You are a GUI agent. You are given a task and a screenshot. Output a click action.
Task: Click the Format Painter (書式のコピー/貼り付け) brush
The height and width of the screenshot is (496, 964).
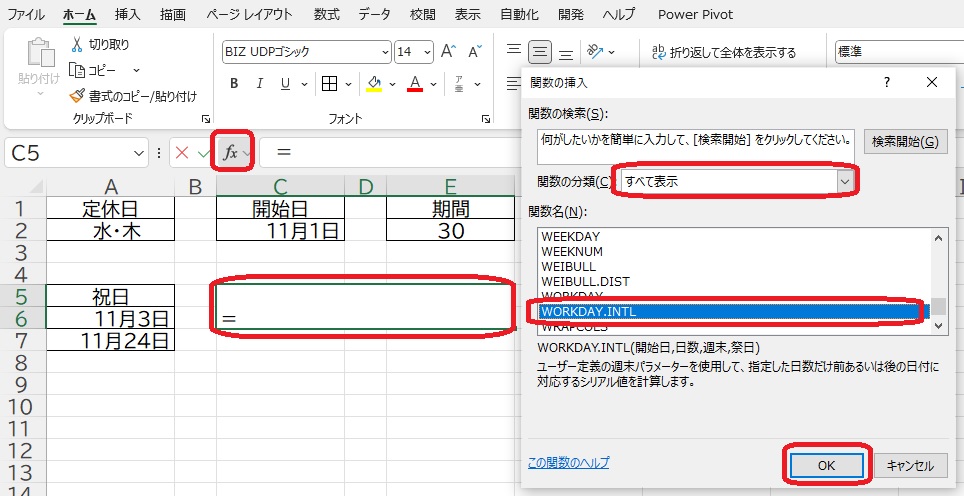click(77, 96)
